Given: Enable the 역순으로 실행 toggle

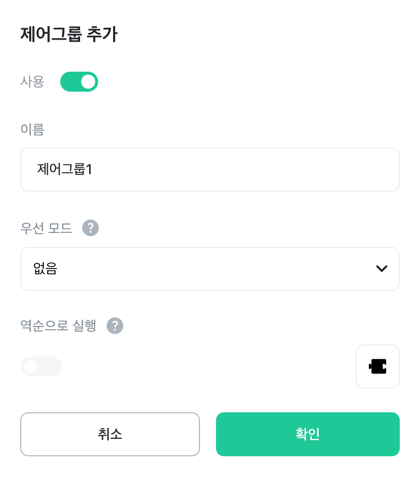Looking at the screenshot, I should (x=41, y=366).
